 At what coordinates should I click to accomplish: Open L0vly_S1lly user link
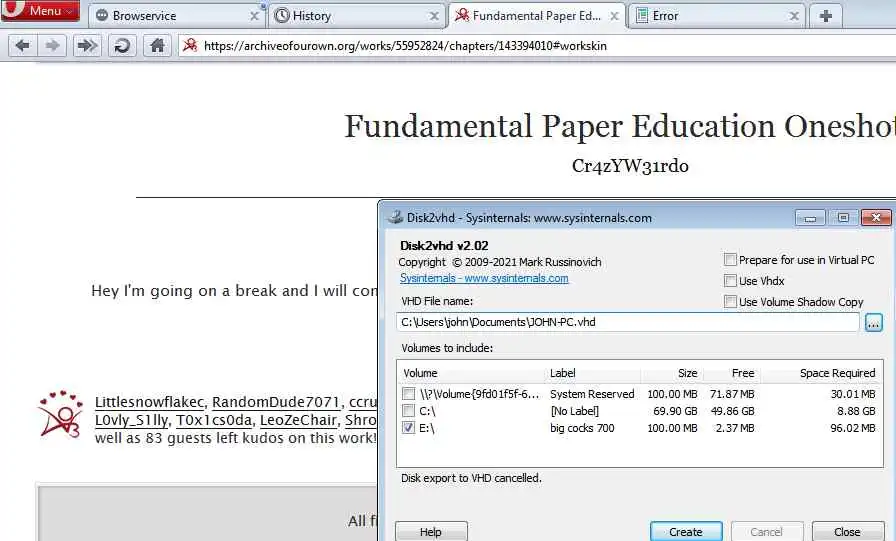click(131, 420)
